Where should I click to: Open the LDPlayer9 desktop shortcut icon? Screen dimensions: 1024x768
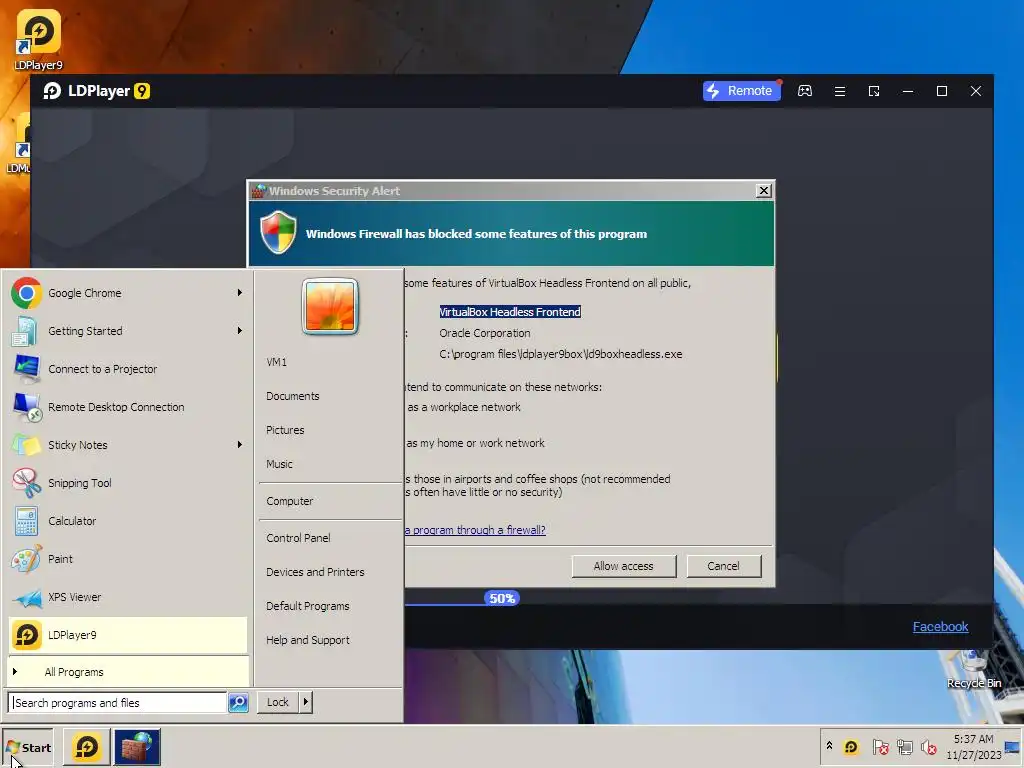38,39
